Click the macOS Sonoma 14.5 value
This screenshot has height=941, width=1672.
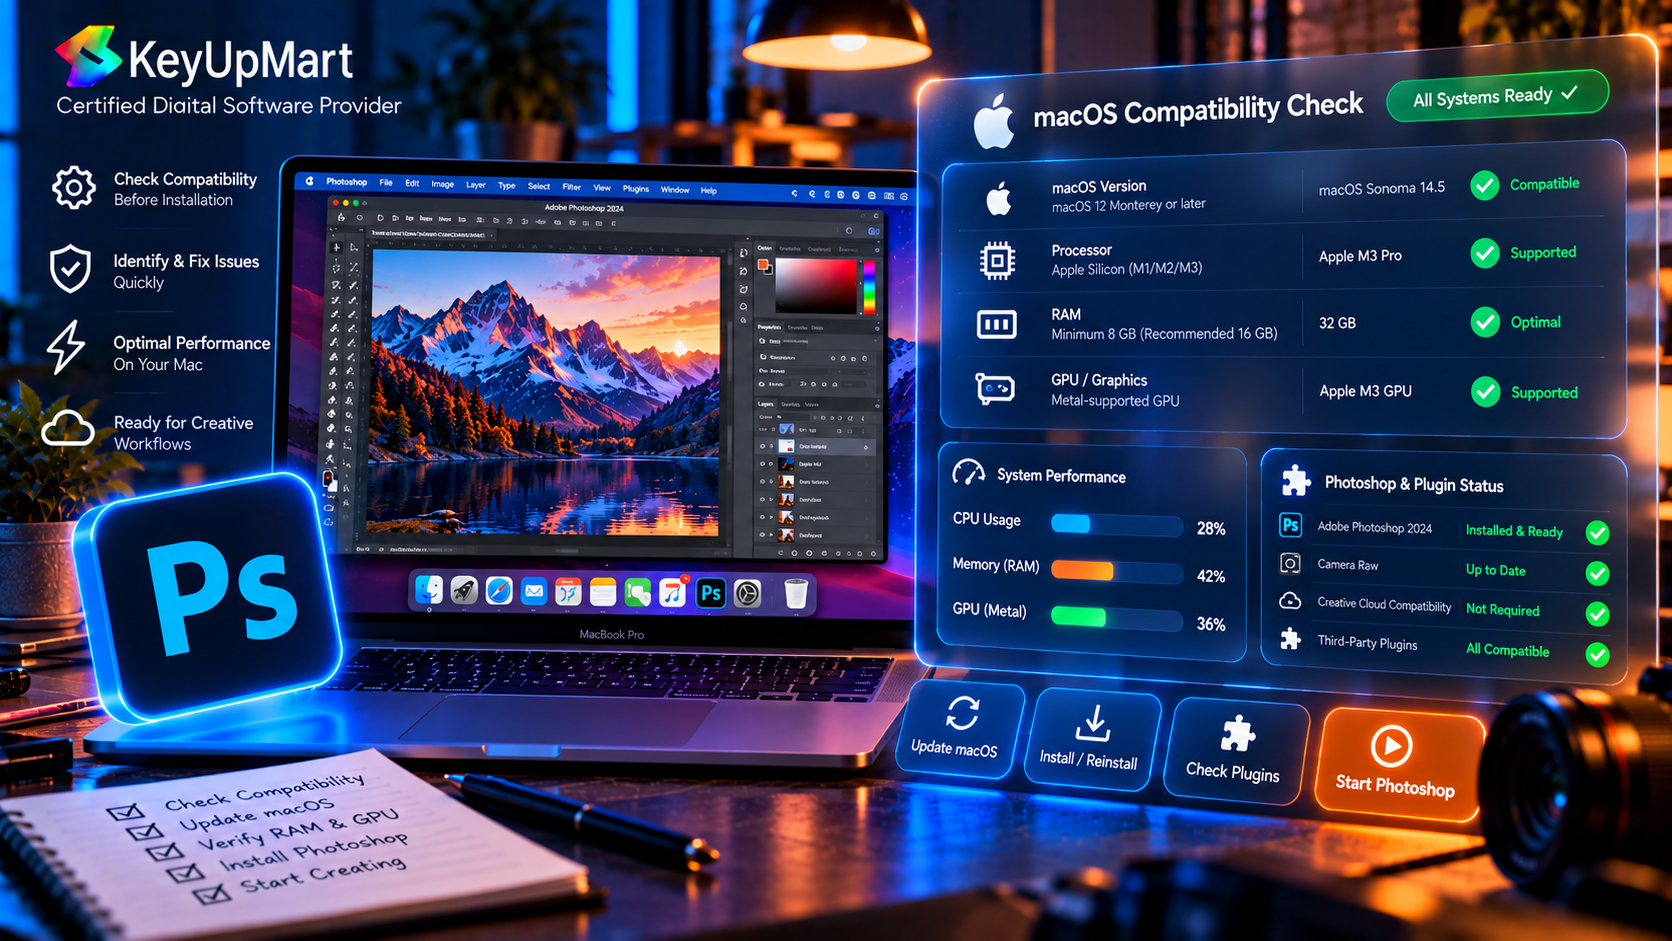(1381, 188)
